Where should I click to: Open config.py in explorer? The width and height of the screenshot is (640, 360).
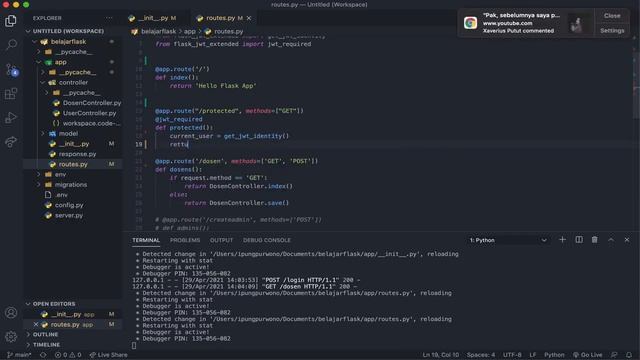click(69, 205)
